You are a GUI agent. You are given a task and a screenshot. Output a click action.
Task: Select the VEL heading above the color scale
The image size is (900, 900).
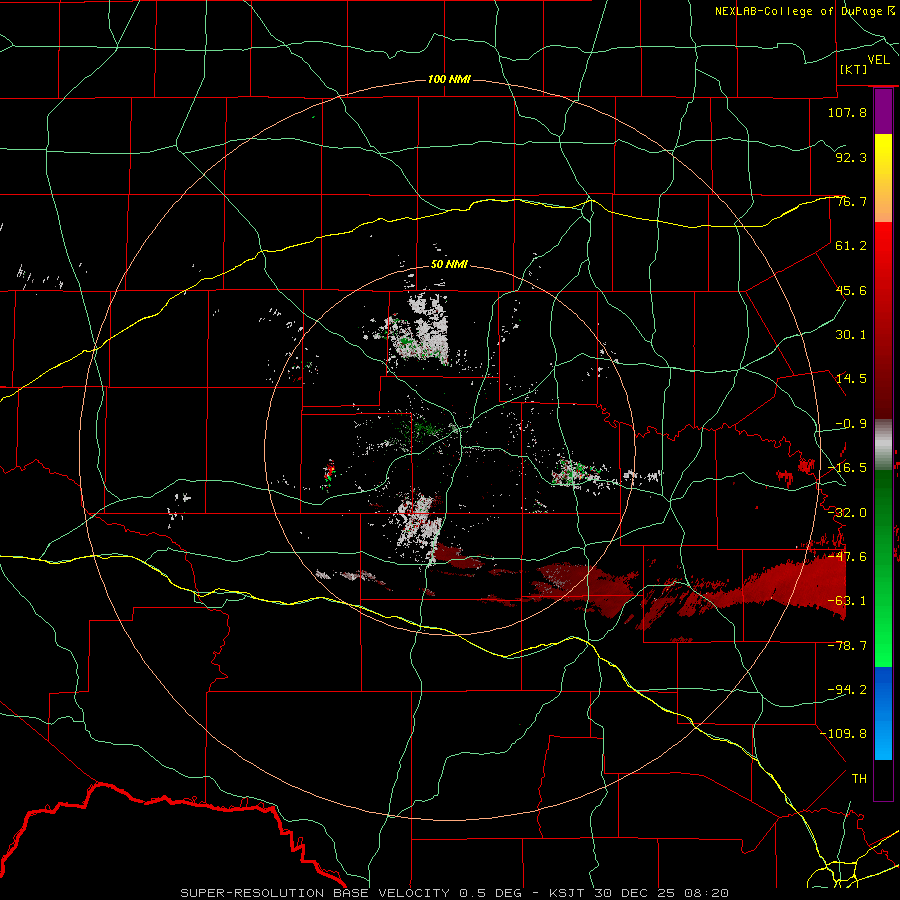[878, 60]
